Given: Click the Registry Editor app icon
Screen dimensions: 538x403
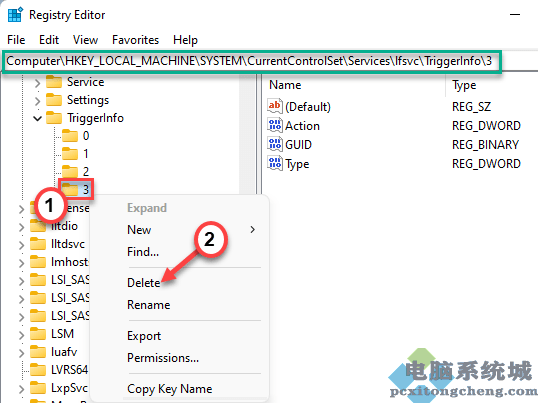Looking at the screenshot, I should tap(15, 14).
